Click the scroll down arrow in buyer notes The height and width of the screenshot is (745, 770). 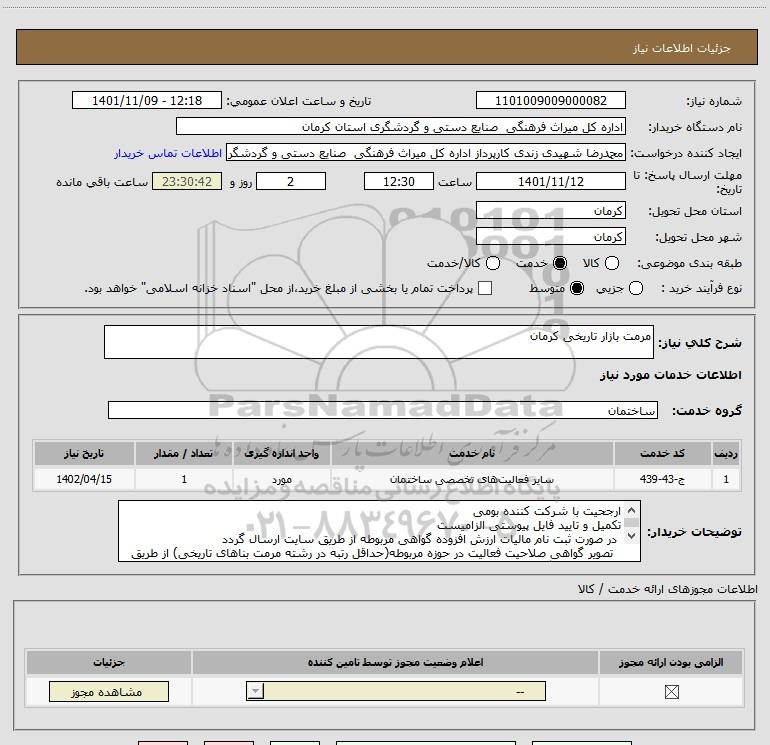(631, 536)
